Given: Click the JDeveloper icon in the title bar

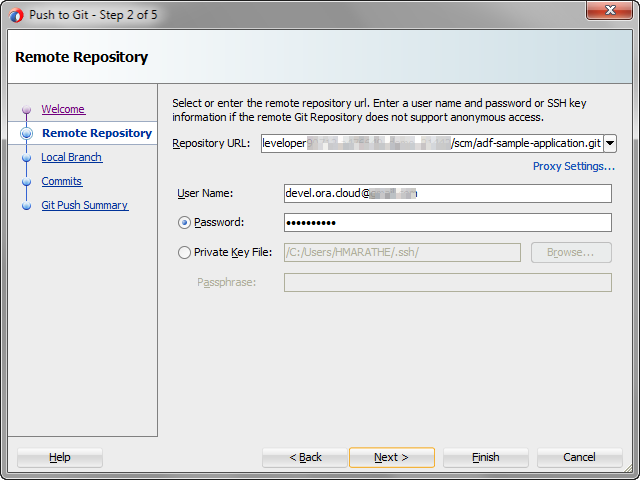Looking at the screenshot, I should [x=16, y=16].
